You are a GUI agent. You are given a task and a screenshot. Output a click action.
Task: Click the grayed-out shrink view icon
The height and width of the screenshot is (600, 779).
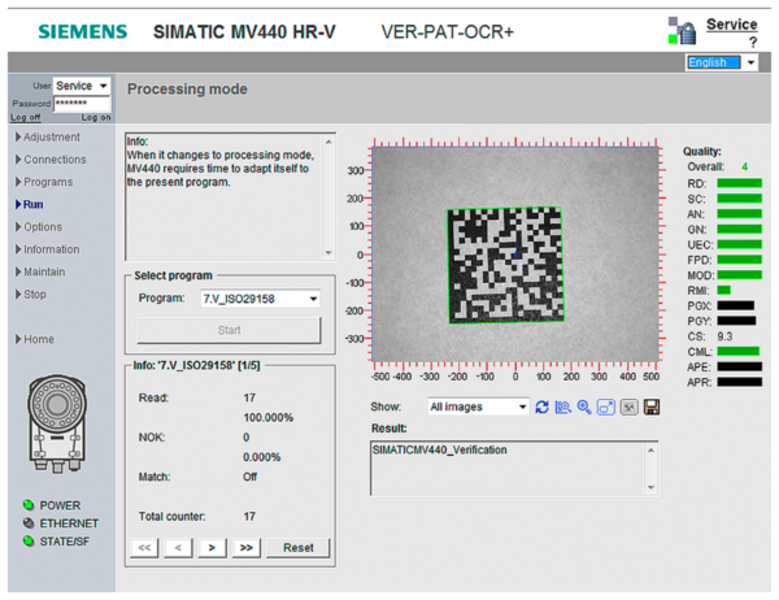click(x=629, y=407)
